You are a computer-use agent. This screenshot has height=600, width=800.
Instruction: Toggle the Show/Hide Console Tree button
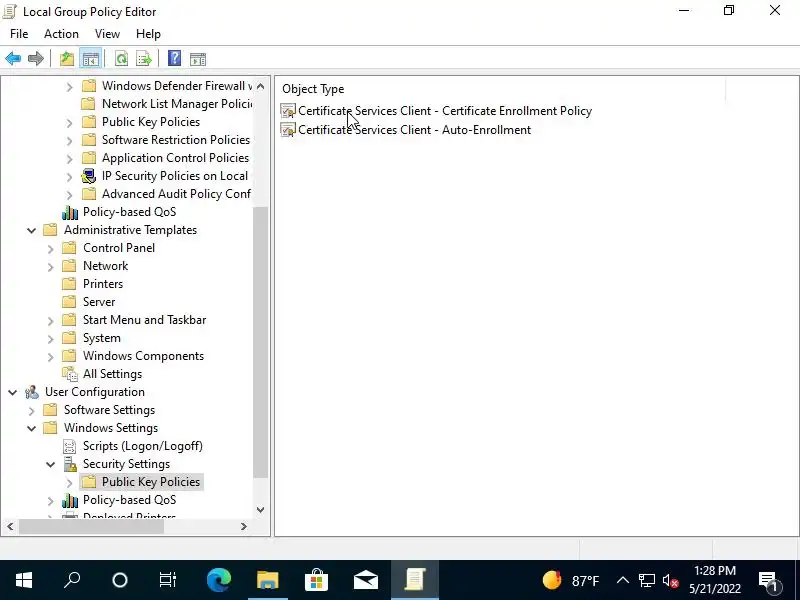tap(91, 59)
